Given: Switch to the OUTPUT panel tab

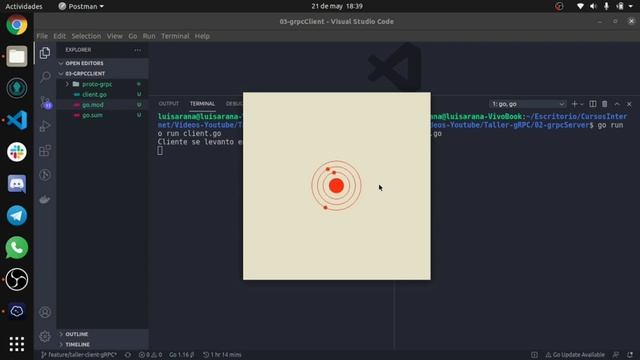Looking at the screenshot, I should tap(169, 104).
